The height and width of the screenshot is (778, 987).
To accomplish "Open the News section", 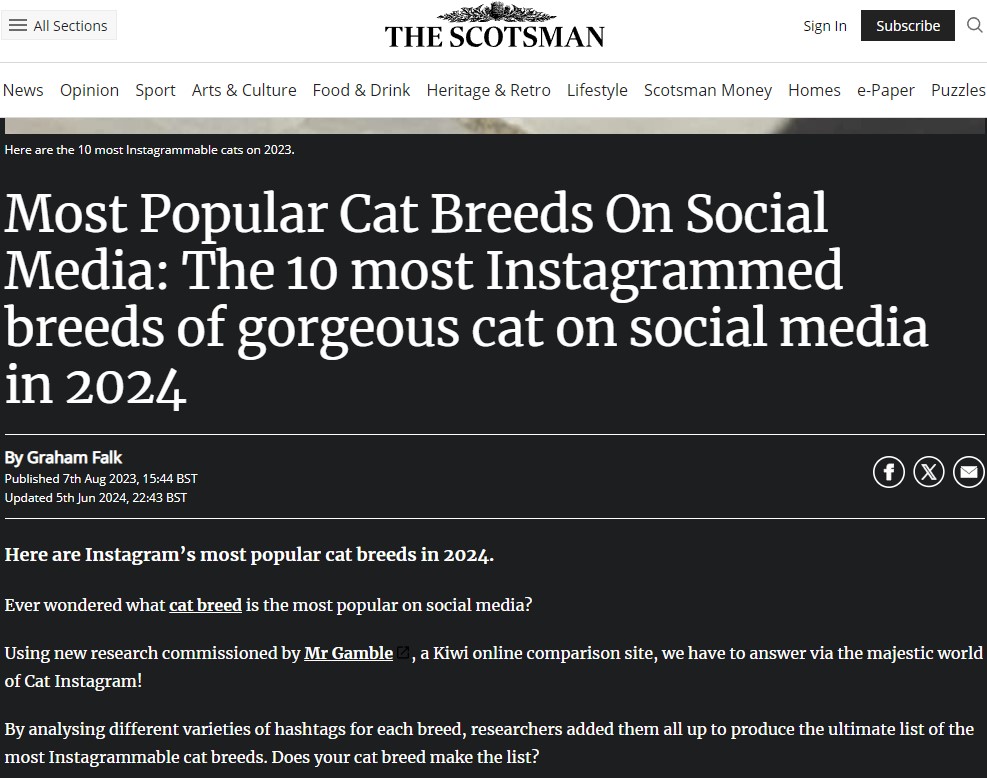I will click(23, 90).
